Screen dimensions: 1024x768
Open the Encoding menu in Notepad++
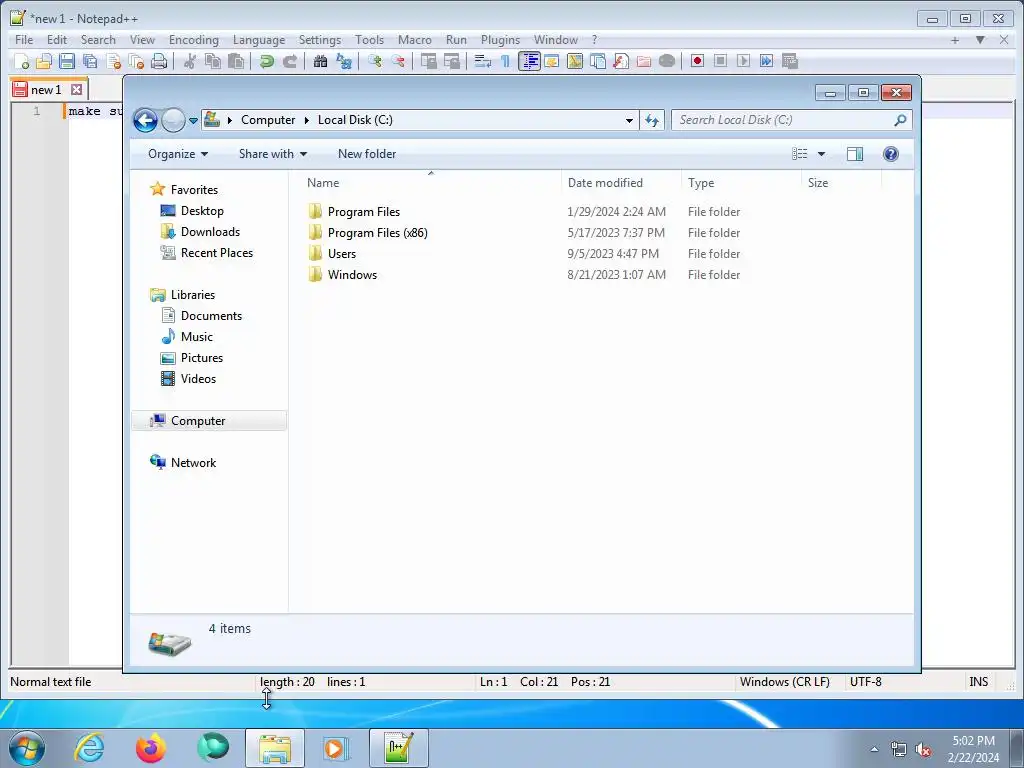tap(193, 40)
